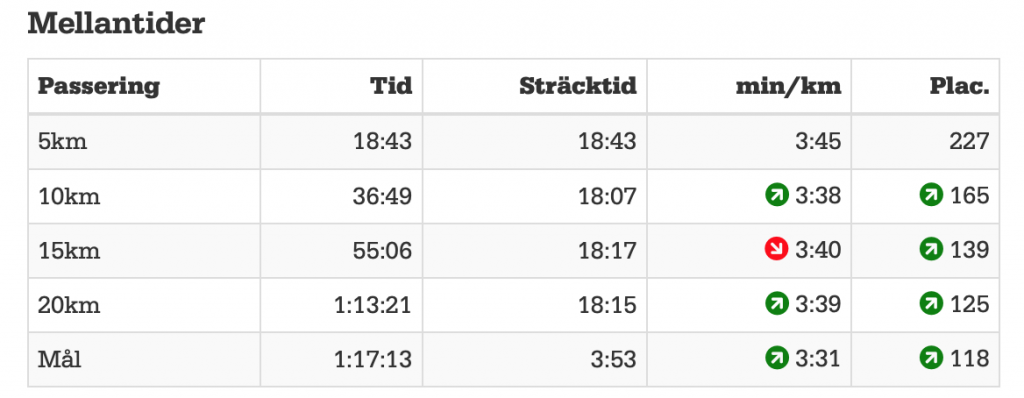This screenshot has width=1024, height=398.
Task: Click the Mellantider heading
Action: (x=116, y=24)
